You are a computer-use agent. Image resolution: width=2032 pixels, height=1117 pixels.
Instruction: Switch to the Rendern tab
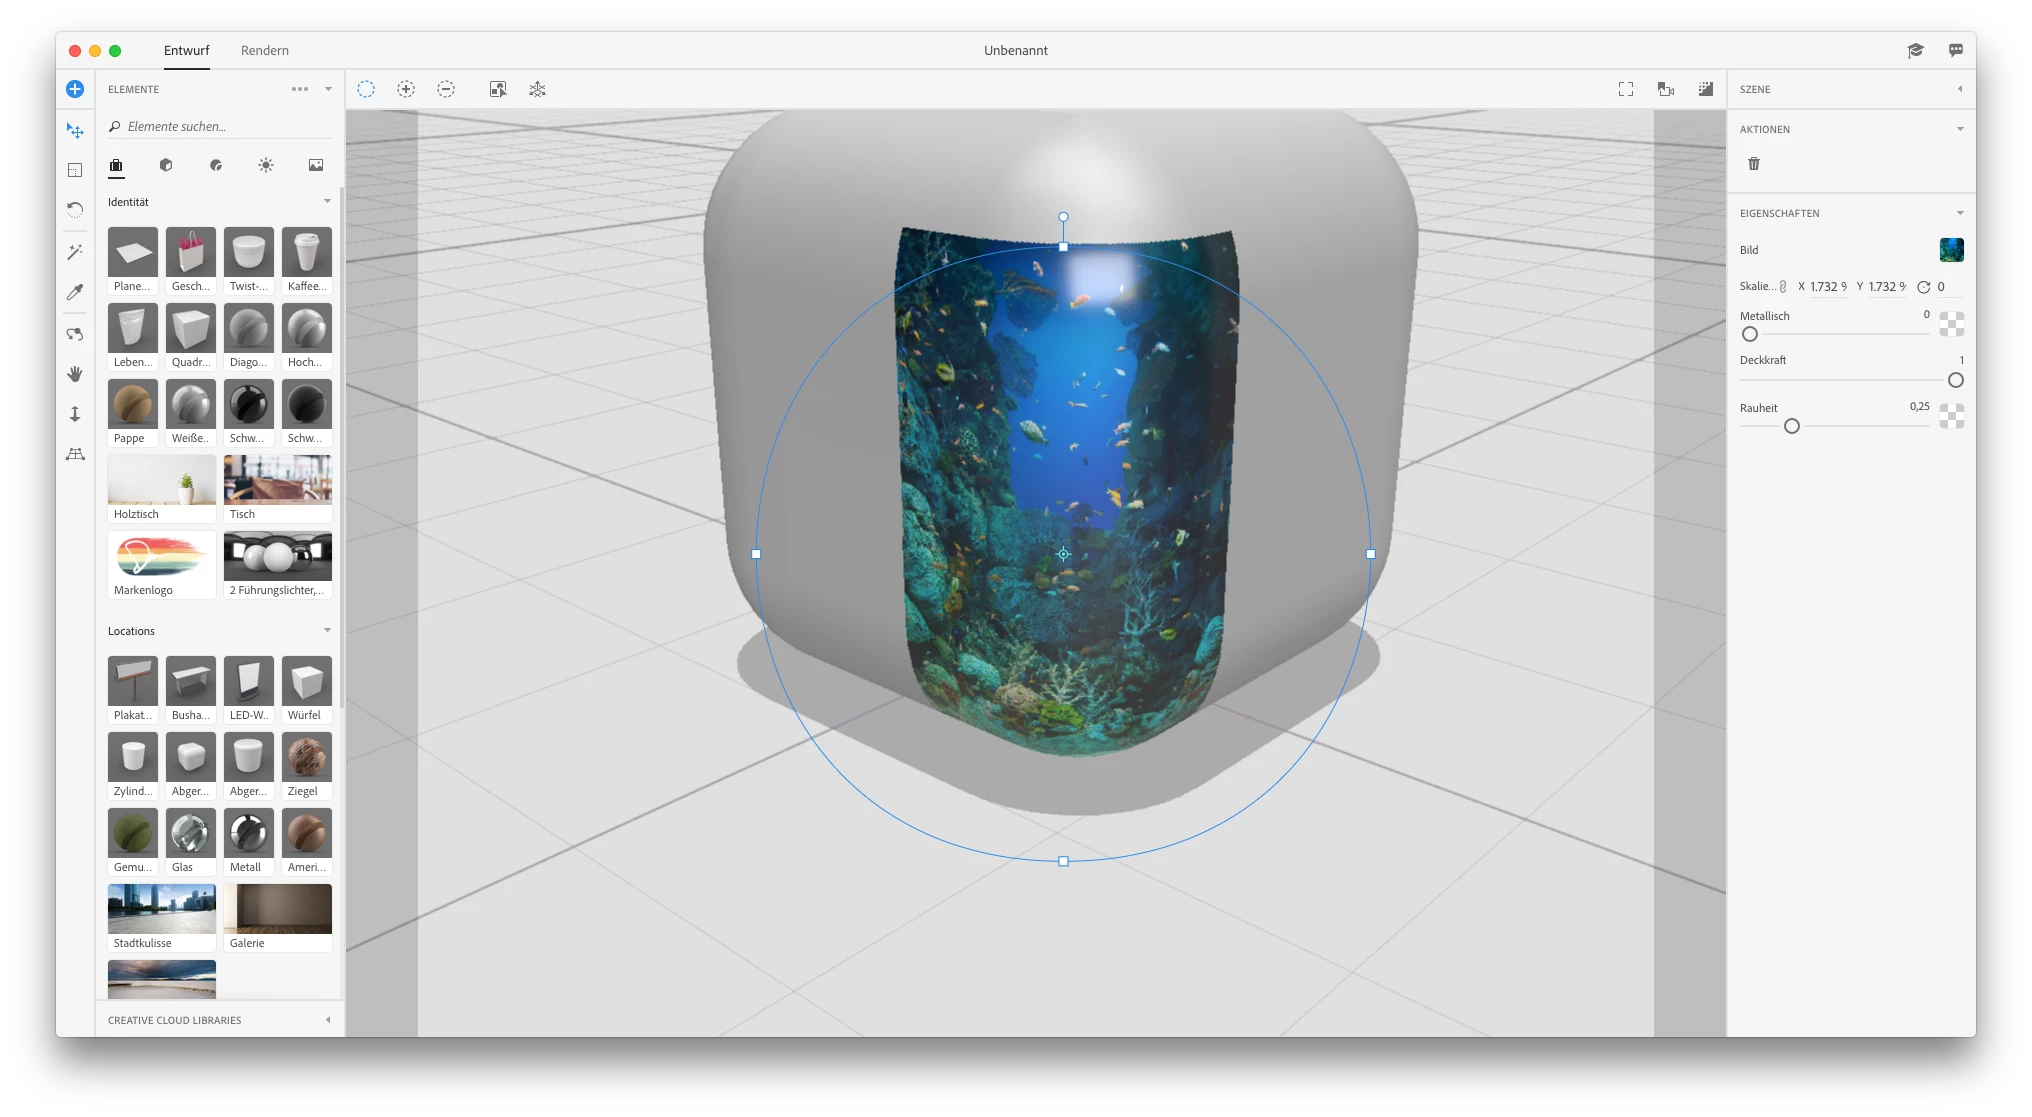265,50
